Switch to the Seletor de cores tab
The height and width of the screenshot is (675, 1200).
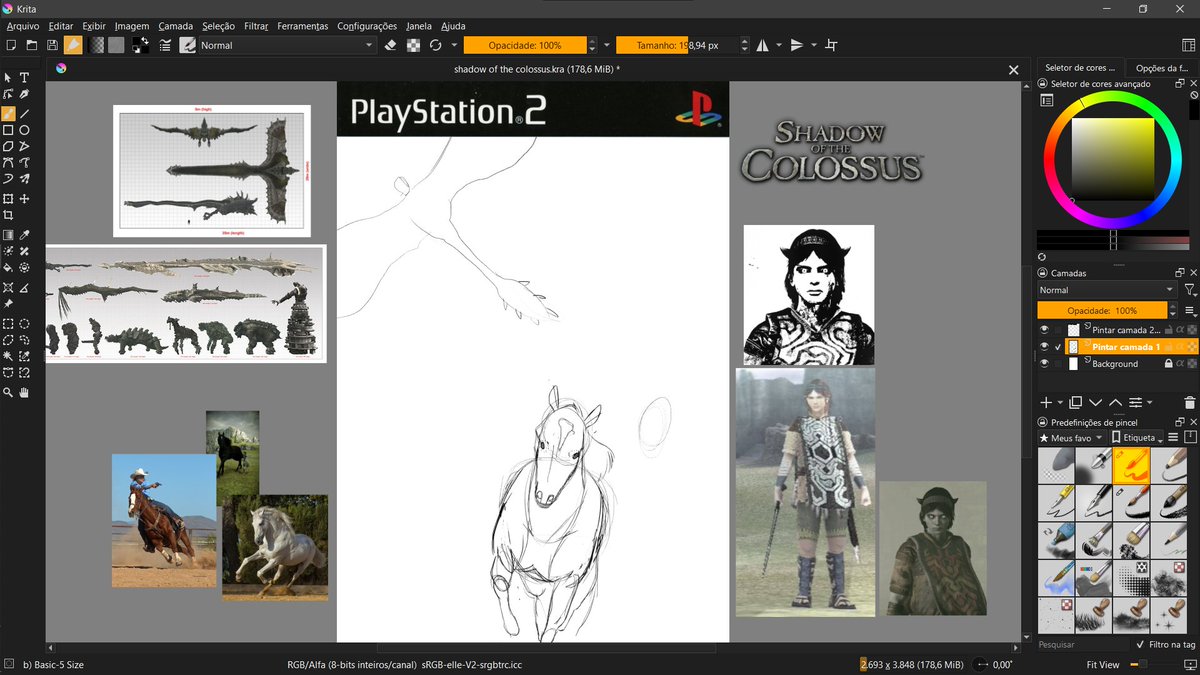click(x=1079, y=68)
